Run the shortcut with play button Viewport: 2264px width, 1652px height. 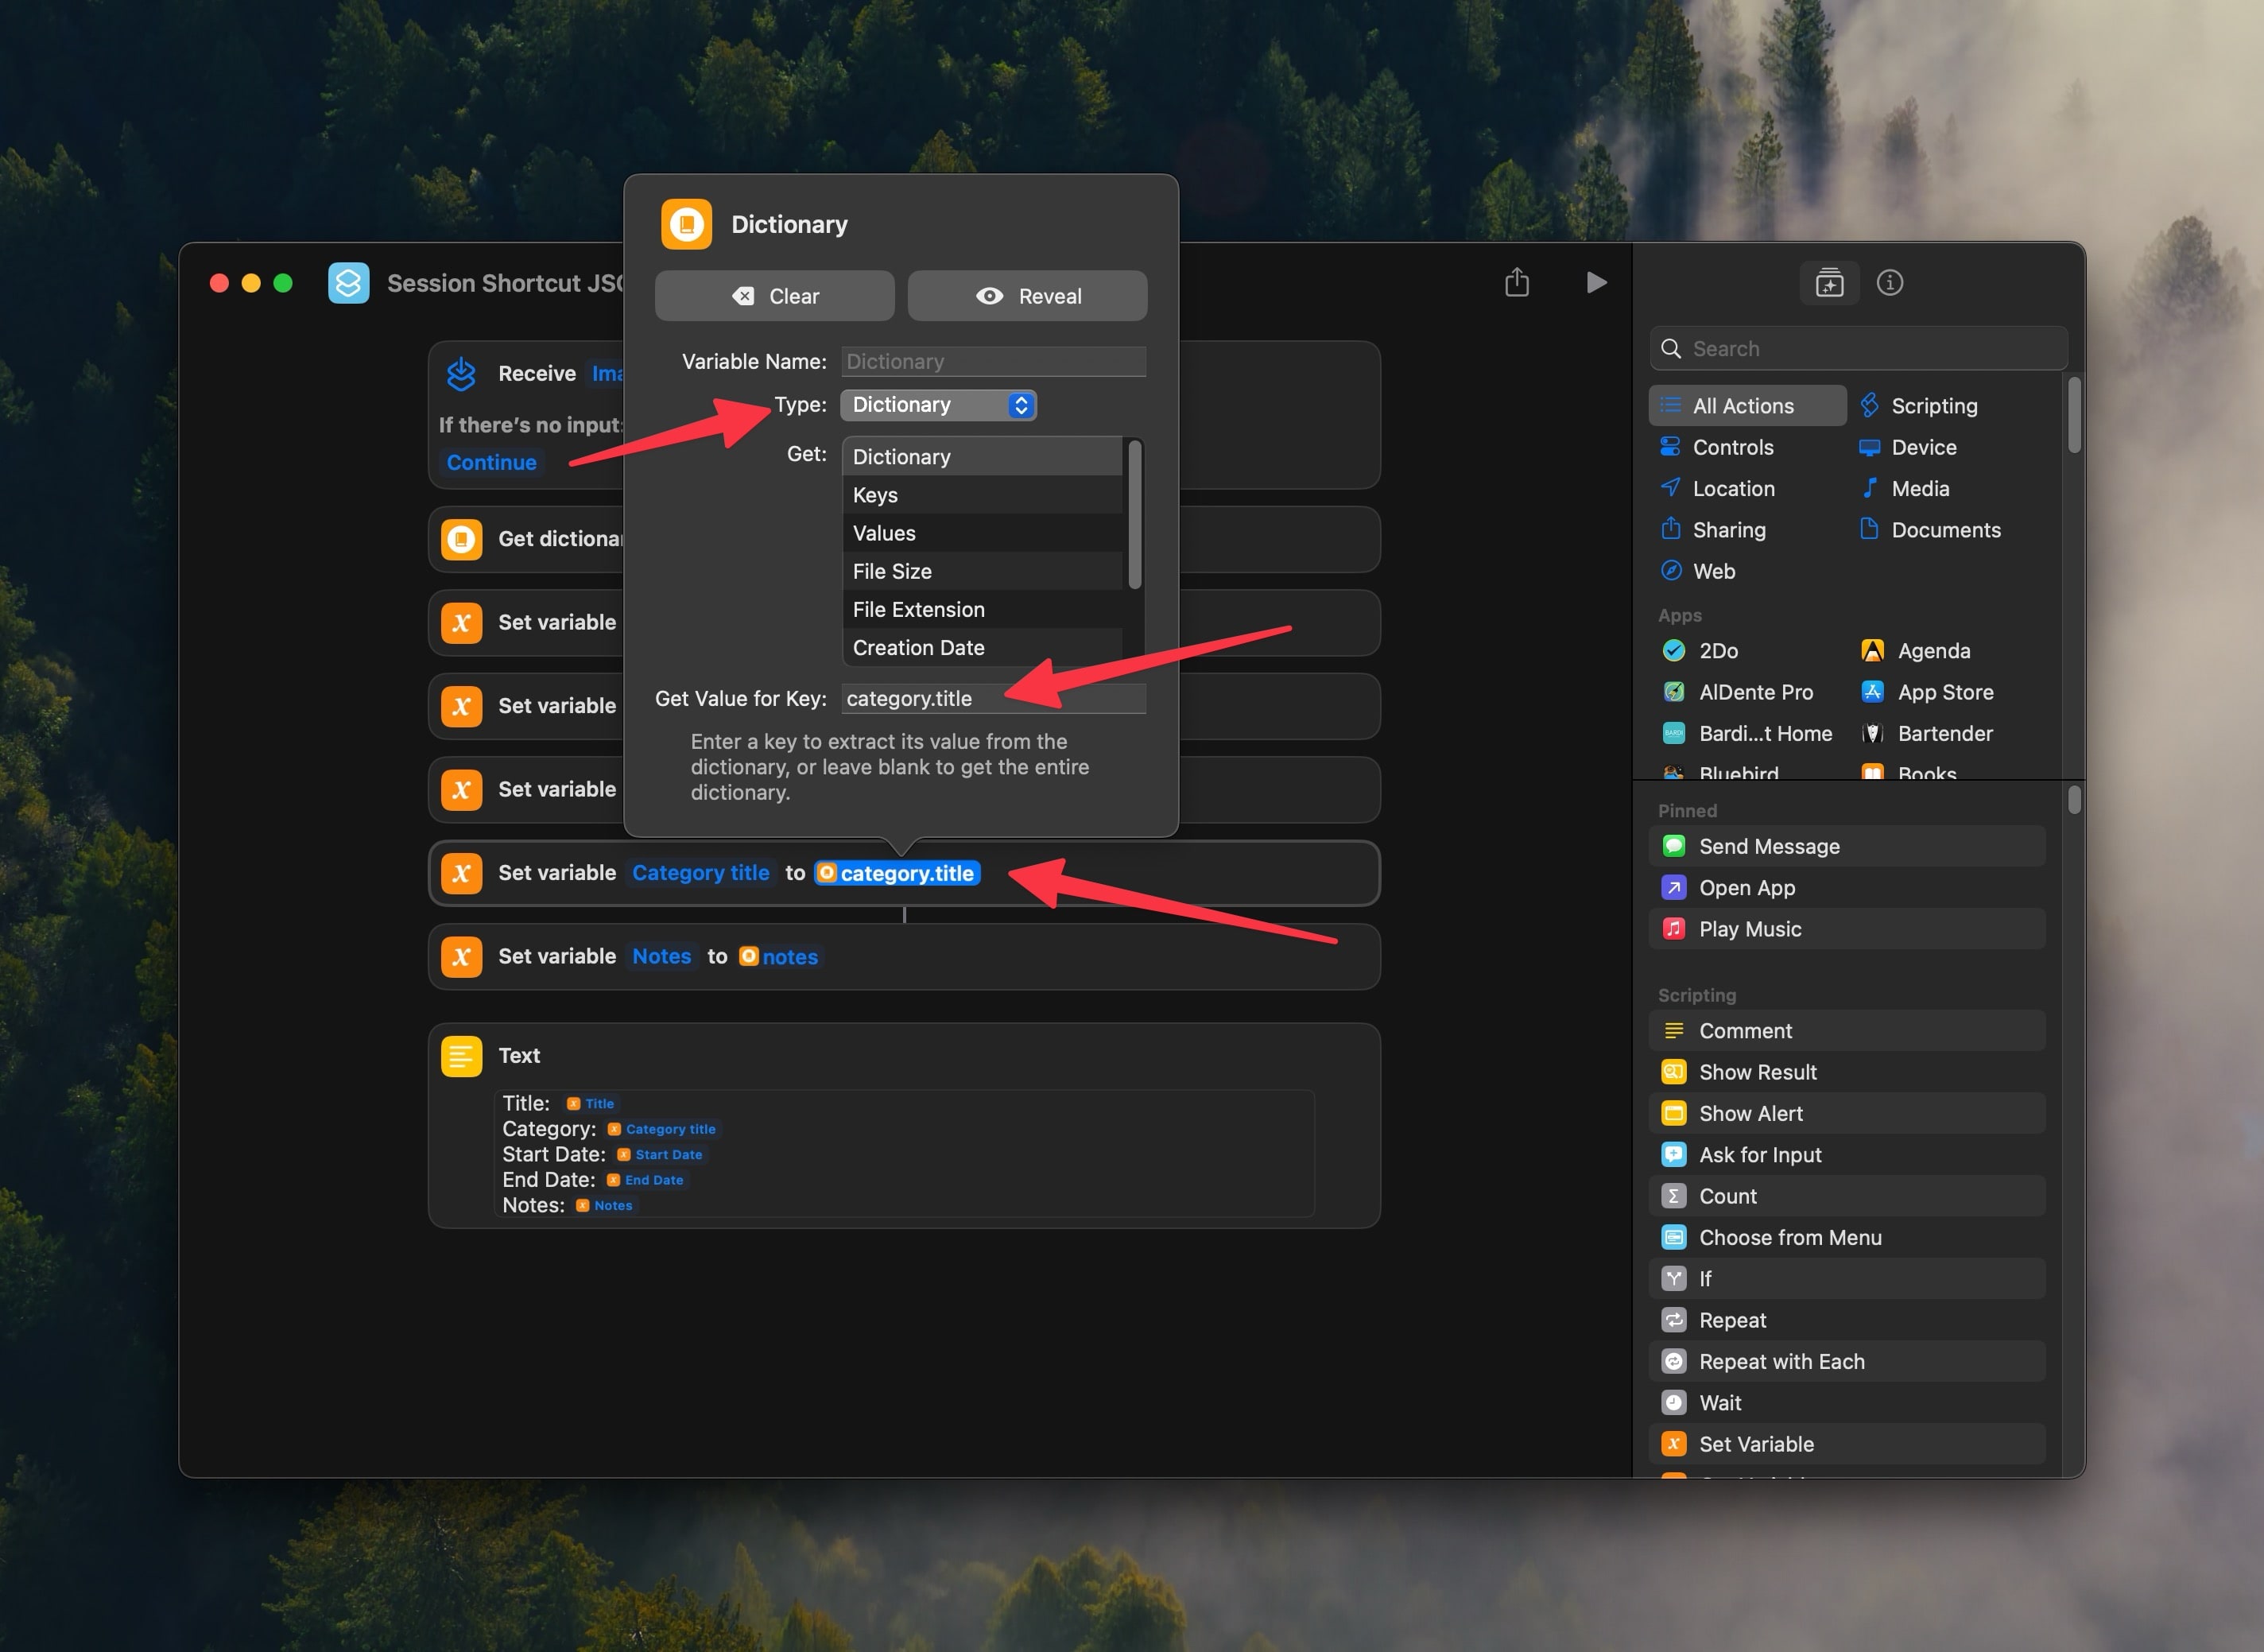[1596, 283]
